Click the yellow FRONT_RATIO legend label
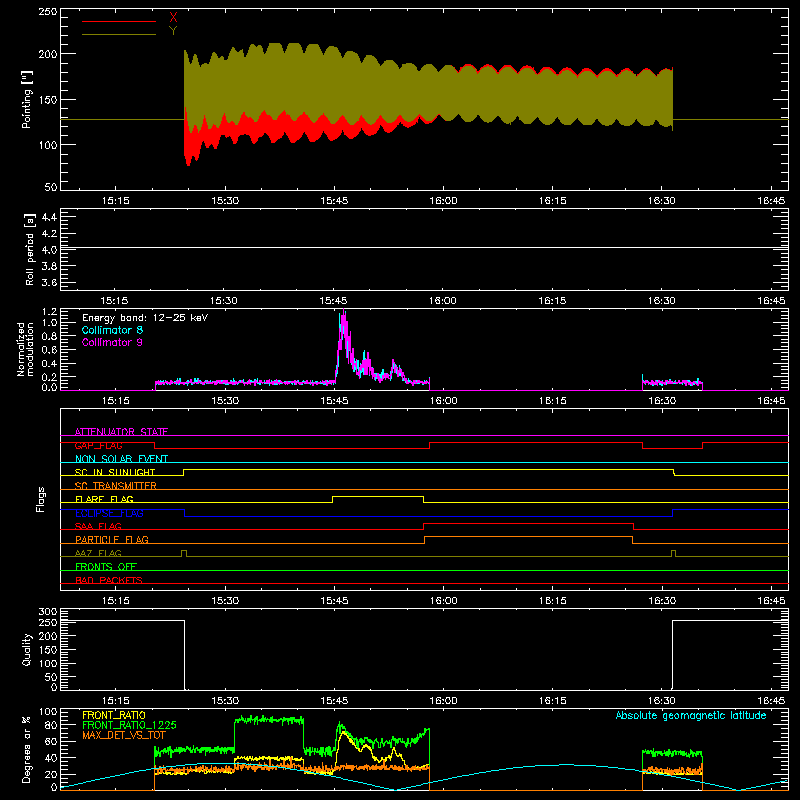Screen dimensions: 800x800 click(114, 715)
